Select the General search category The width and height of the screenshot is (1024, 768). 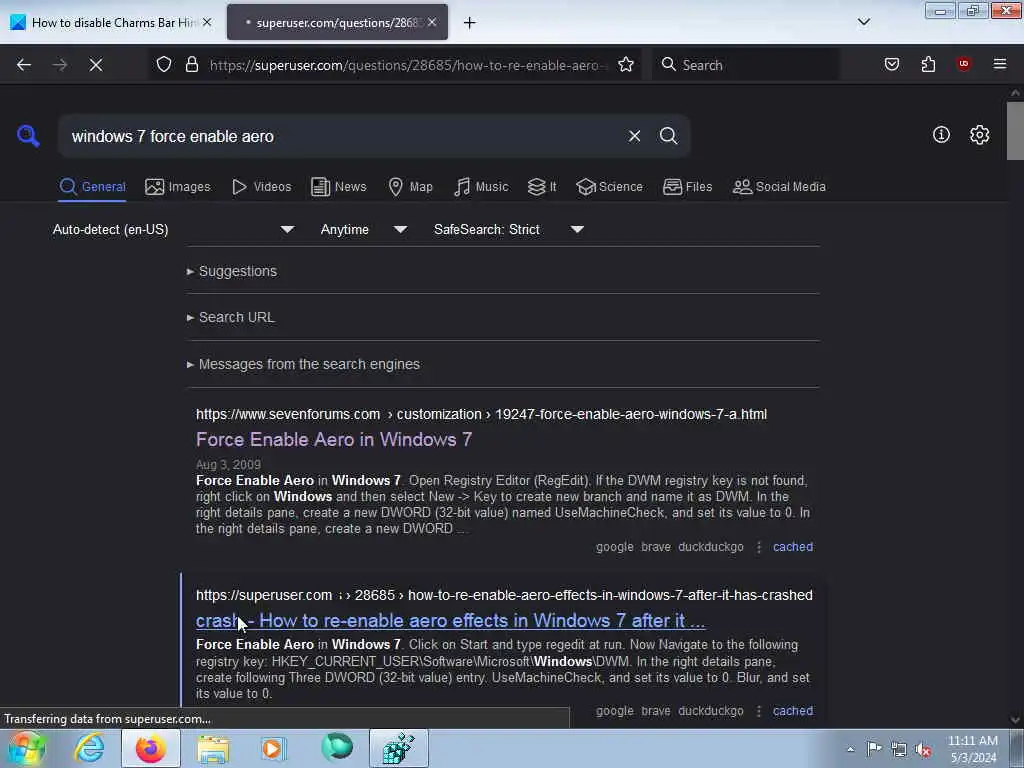[93, 187]
